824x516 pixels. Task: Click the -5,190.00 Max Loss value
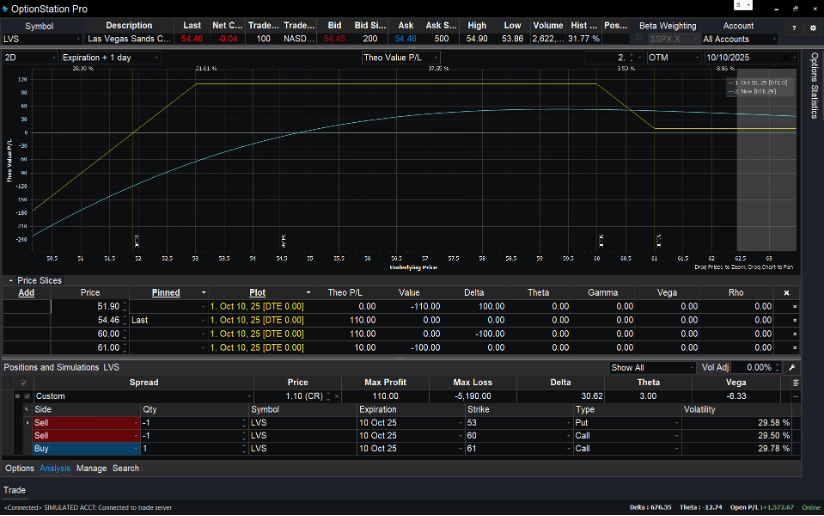coord(472,396)
